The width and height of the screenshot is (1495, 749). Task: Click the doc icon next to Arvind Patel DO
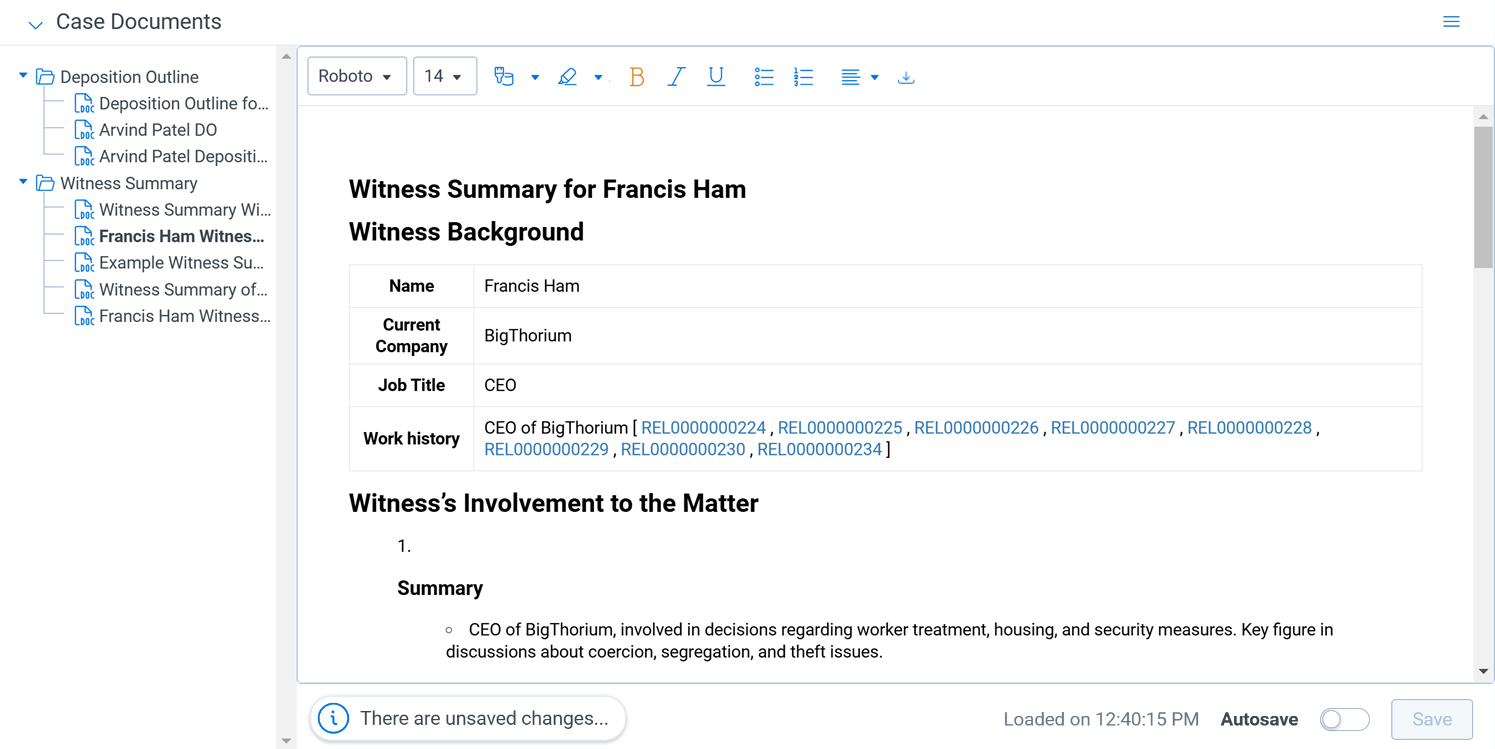(x=84, y=130)
